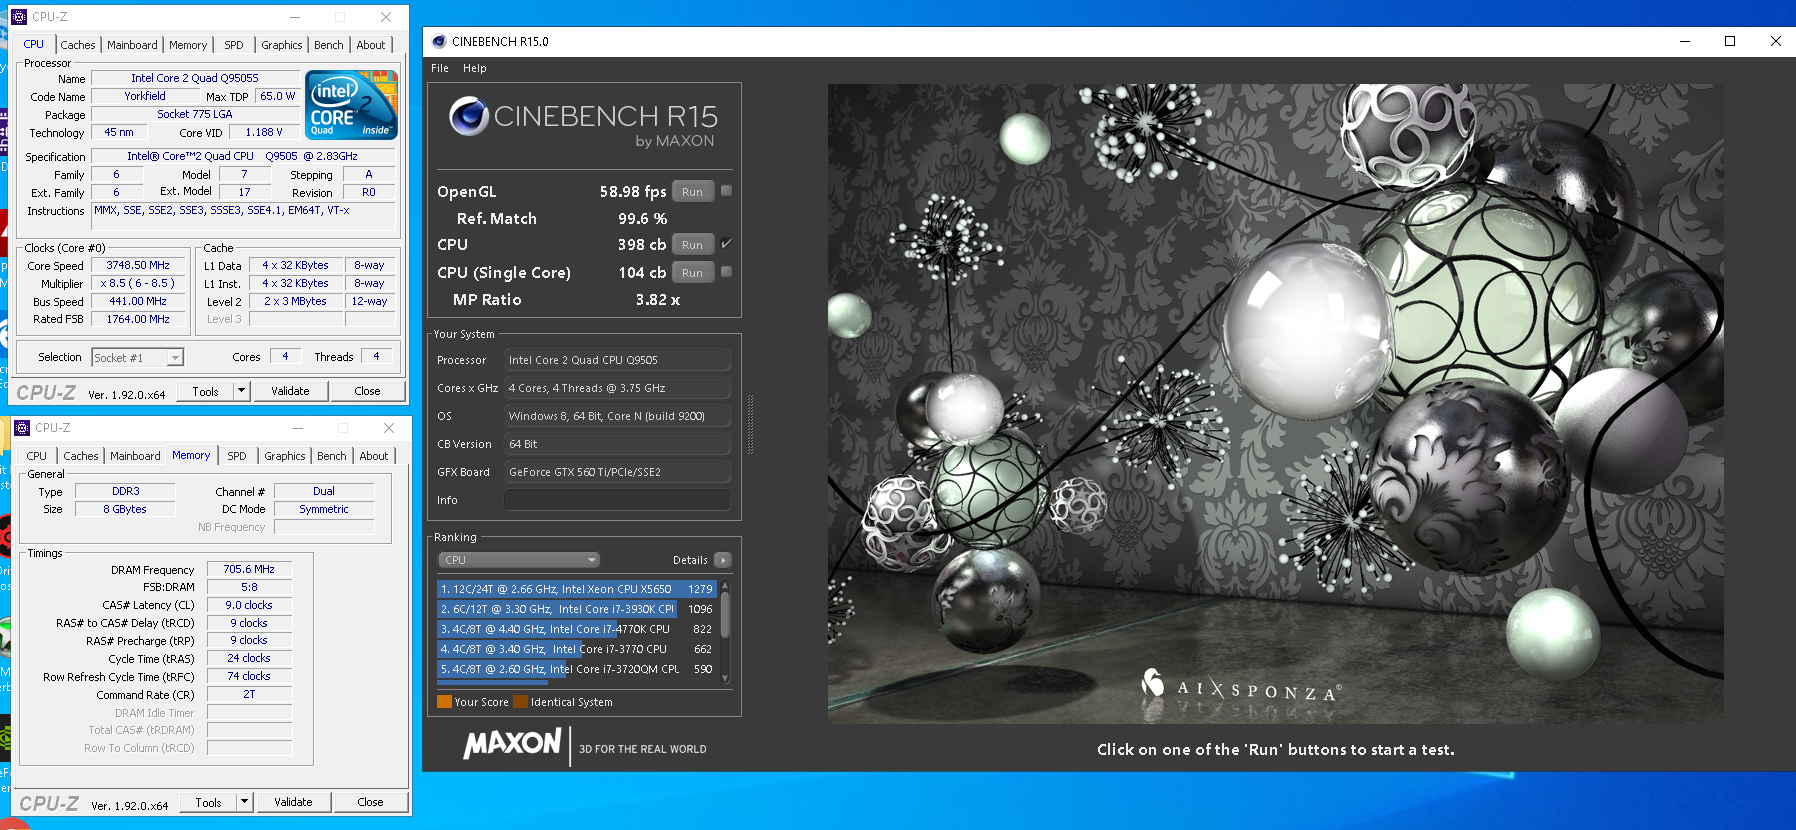Open the Memory tab in the top CPU-Z window

click(188, 45)
